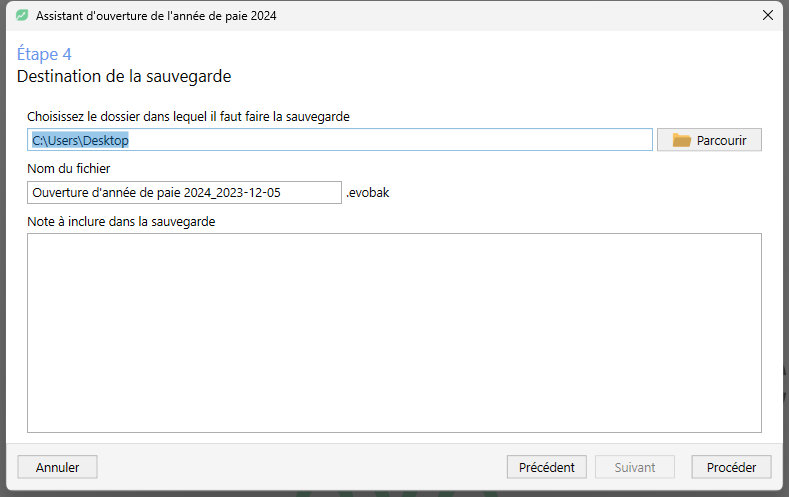Screen dimensions: 789x497
Task: Click the Destination de la sauvegarde title
Action: (x=124, y=76)
